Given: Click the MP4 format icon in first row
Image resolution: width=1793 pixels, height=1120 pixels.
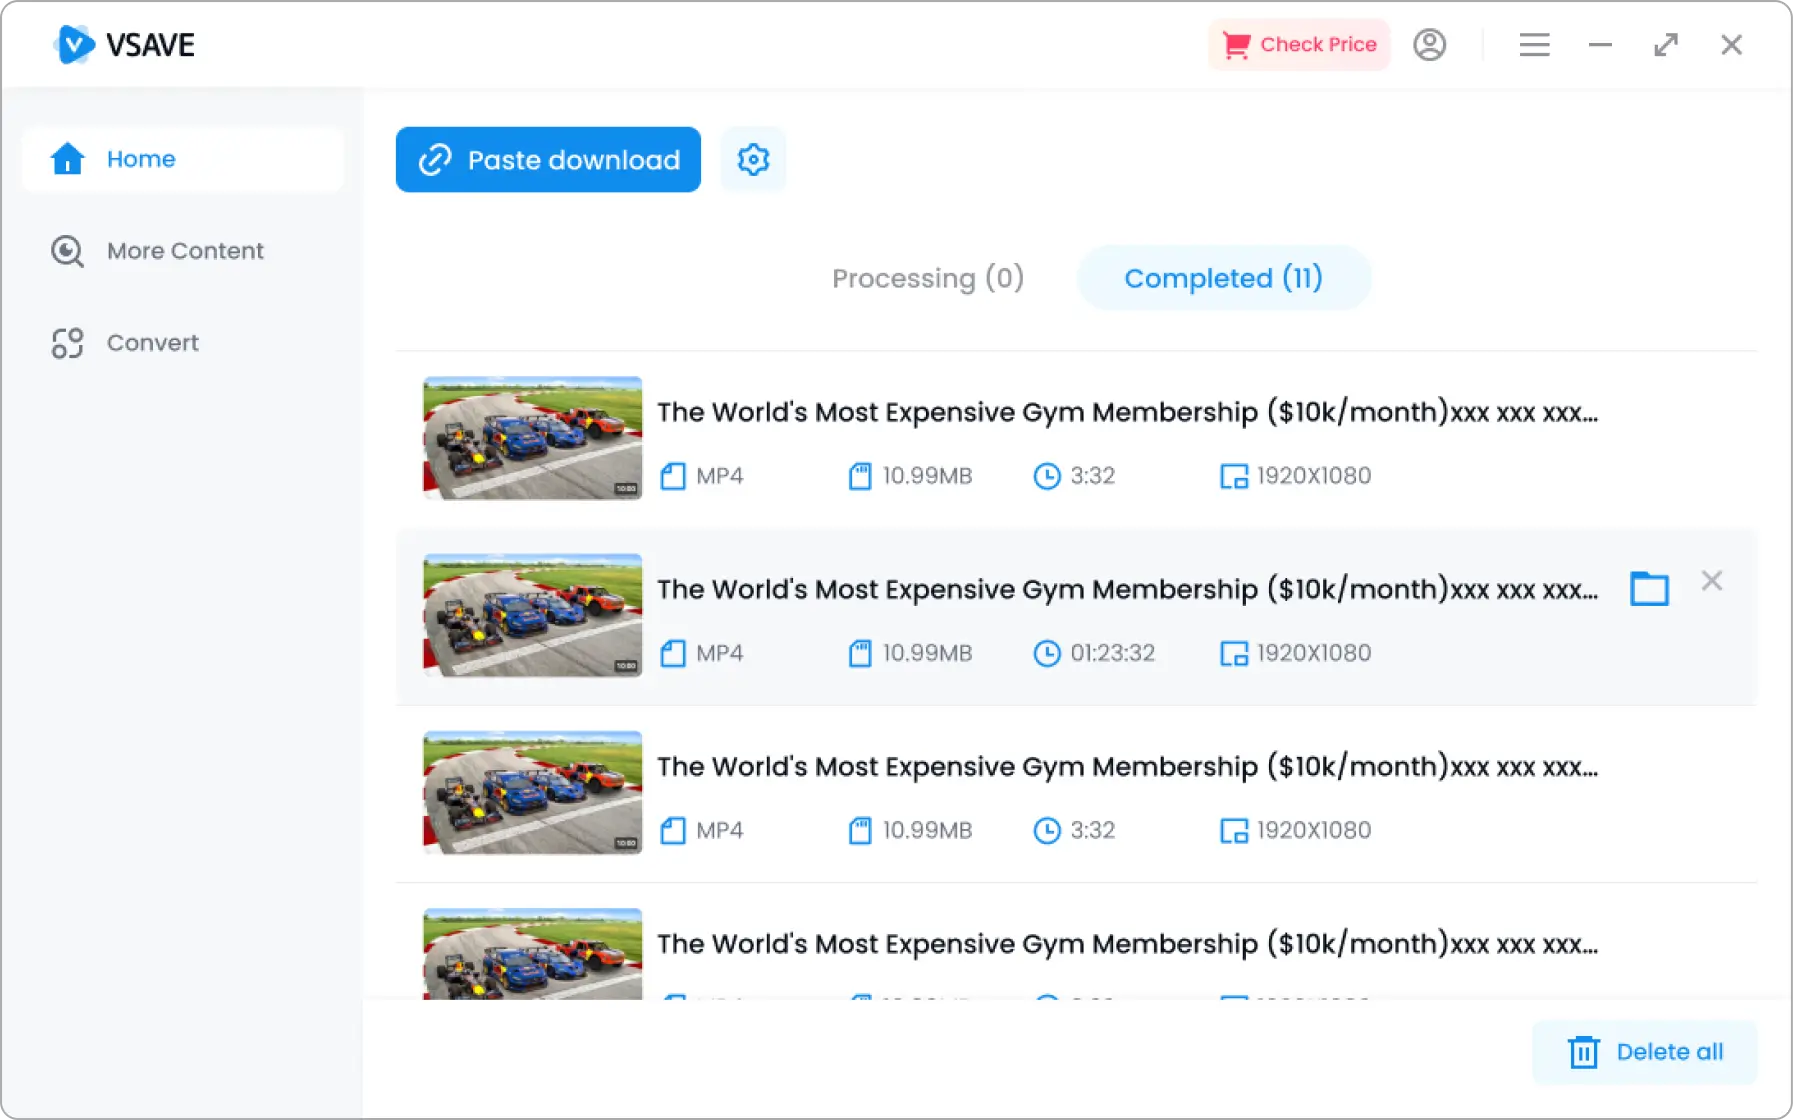Looking at the screenshot, I should pos(673,476).
